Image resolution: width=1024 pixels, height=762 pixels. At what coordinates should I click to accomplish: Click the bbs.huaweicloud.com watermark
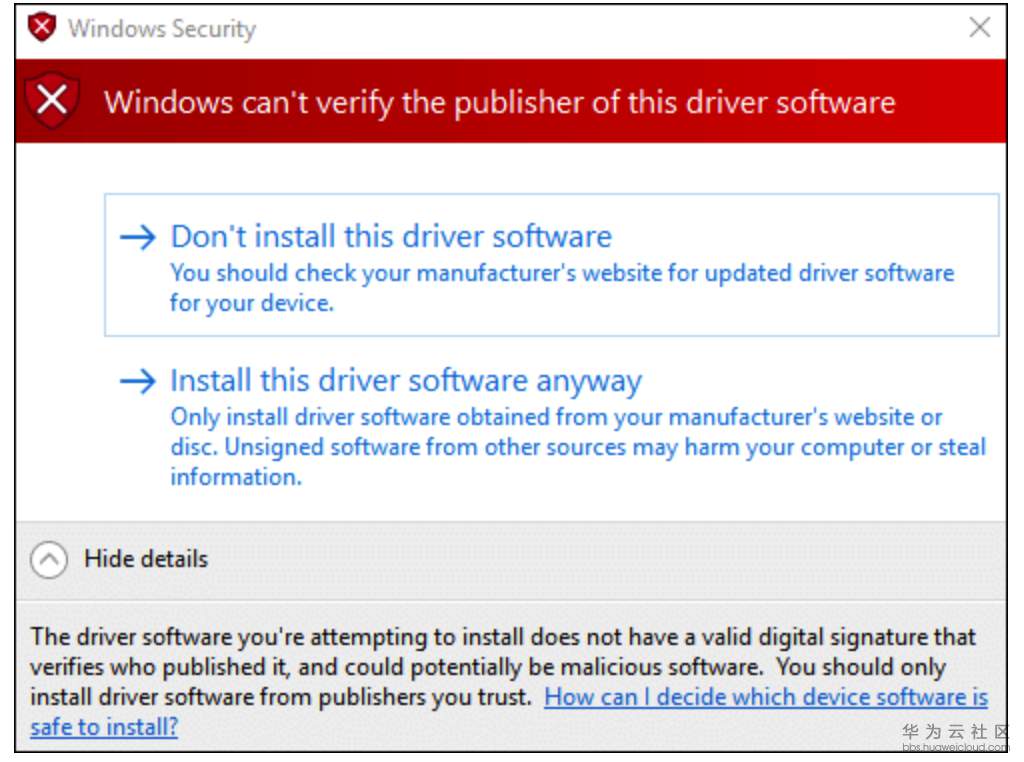[x=955, y=747]
